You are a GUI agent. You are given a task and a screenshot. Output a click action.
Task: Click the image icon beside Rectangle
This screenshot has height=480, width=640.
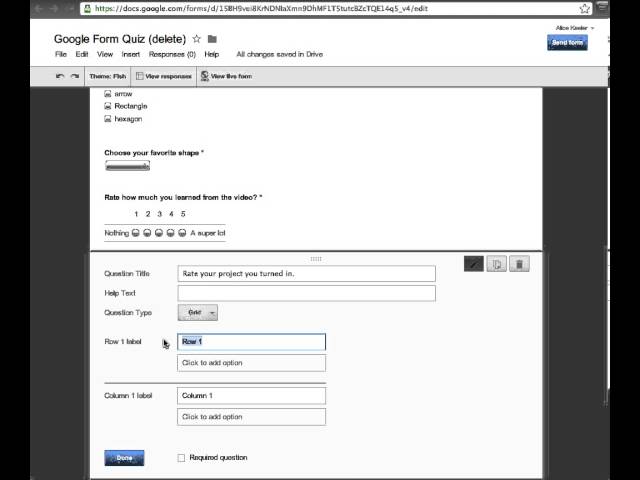click(108, 106)
